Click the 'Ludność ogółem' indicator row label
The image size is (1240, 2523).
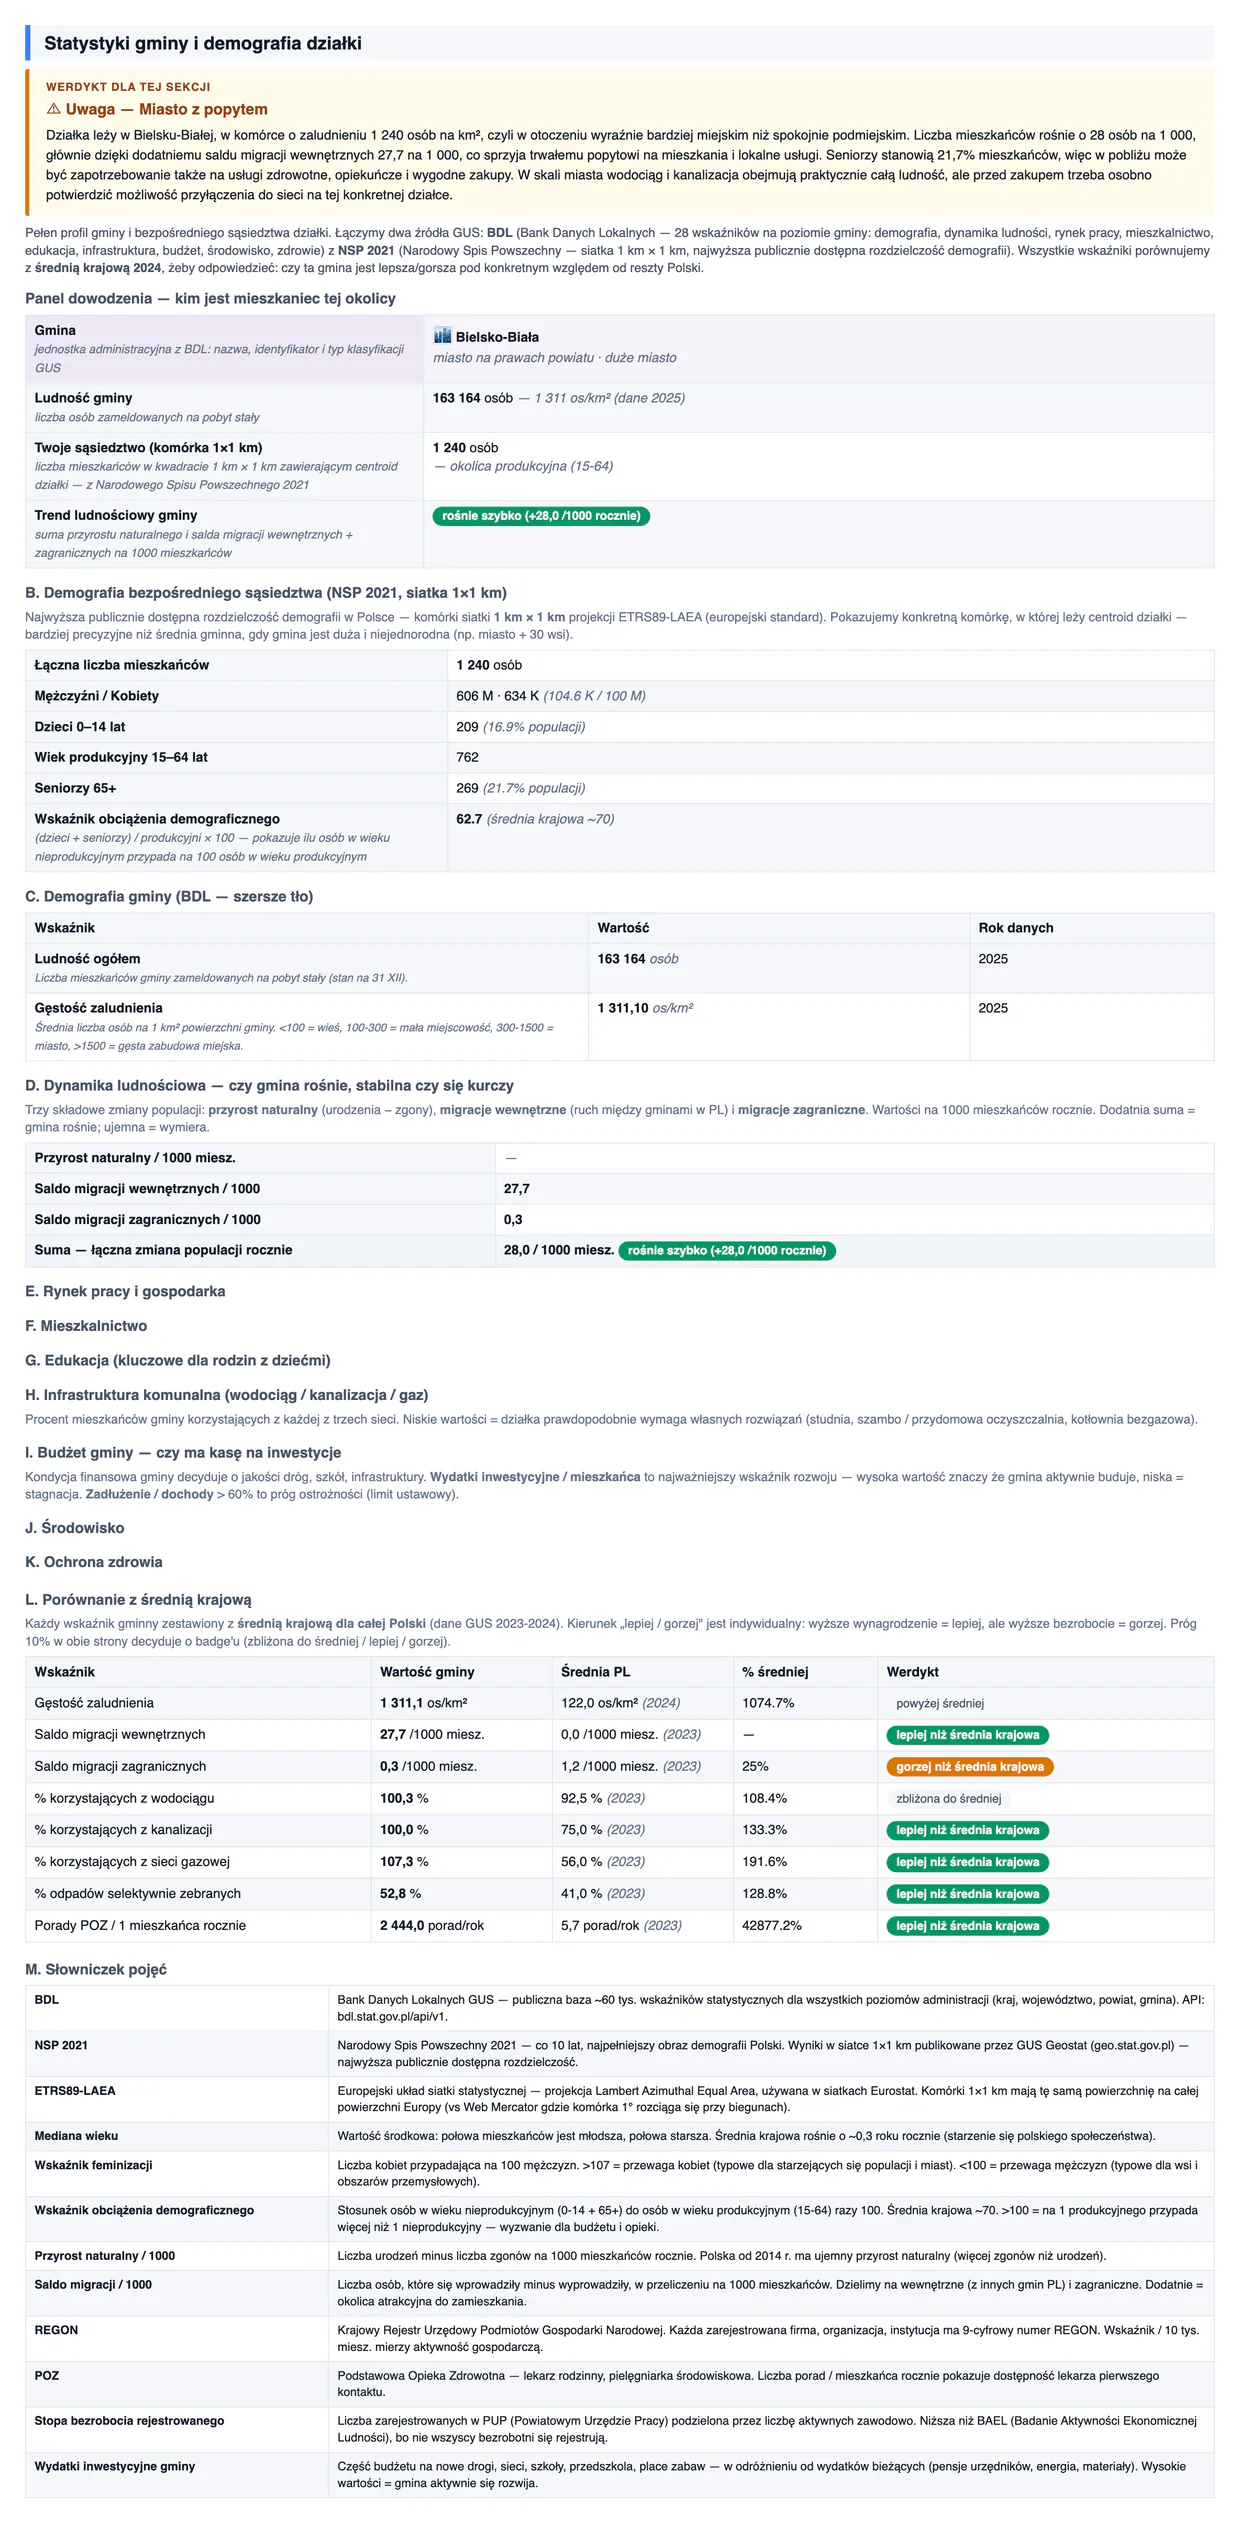87,958
